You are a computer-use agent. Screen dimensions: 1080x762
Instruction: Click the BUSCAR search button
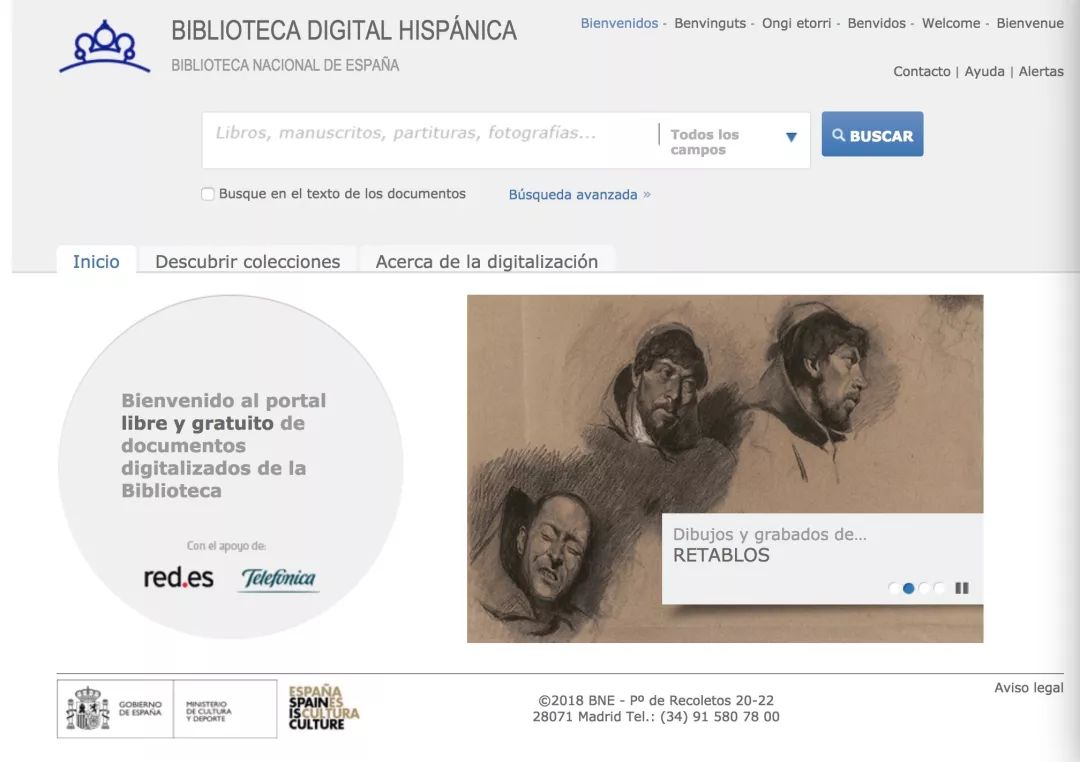[x=872, y=134]
